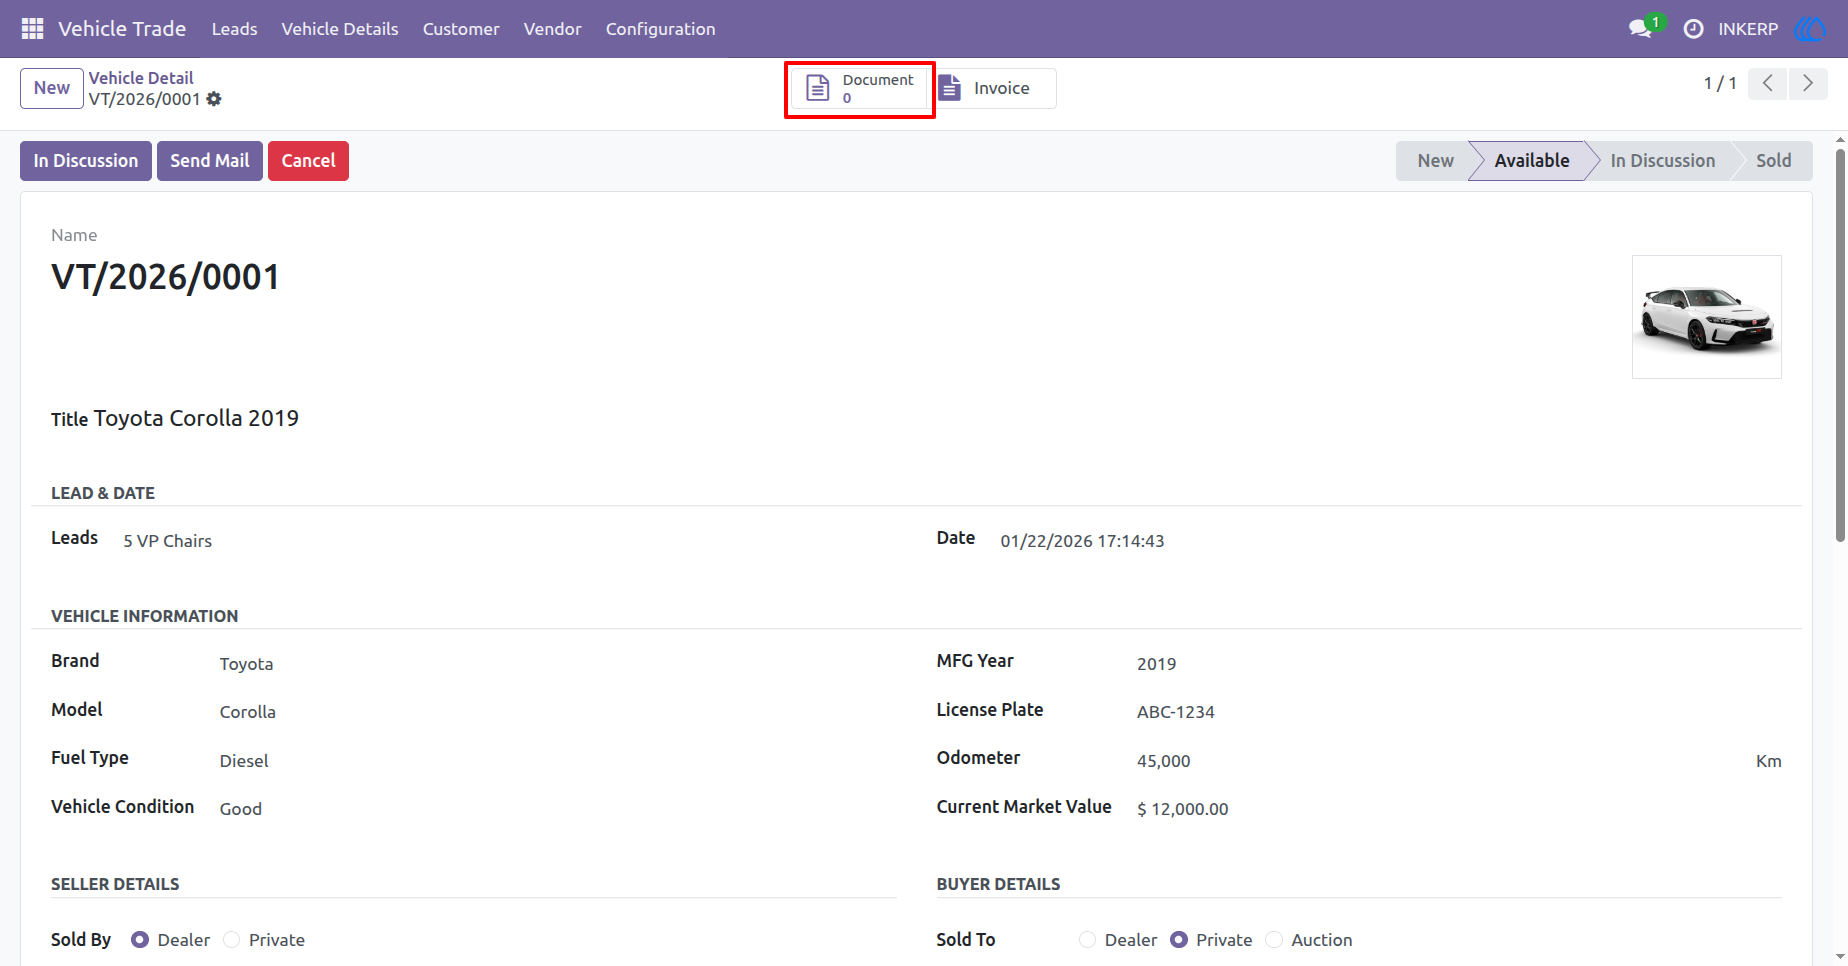Go to previous record arrow

point(1768,83)
